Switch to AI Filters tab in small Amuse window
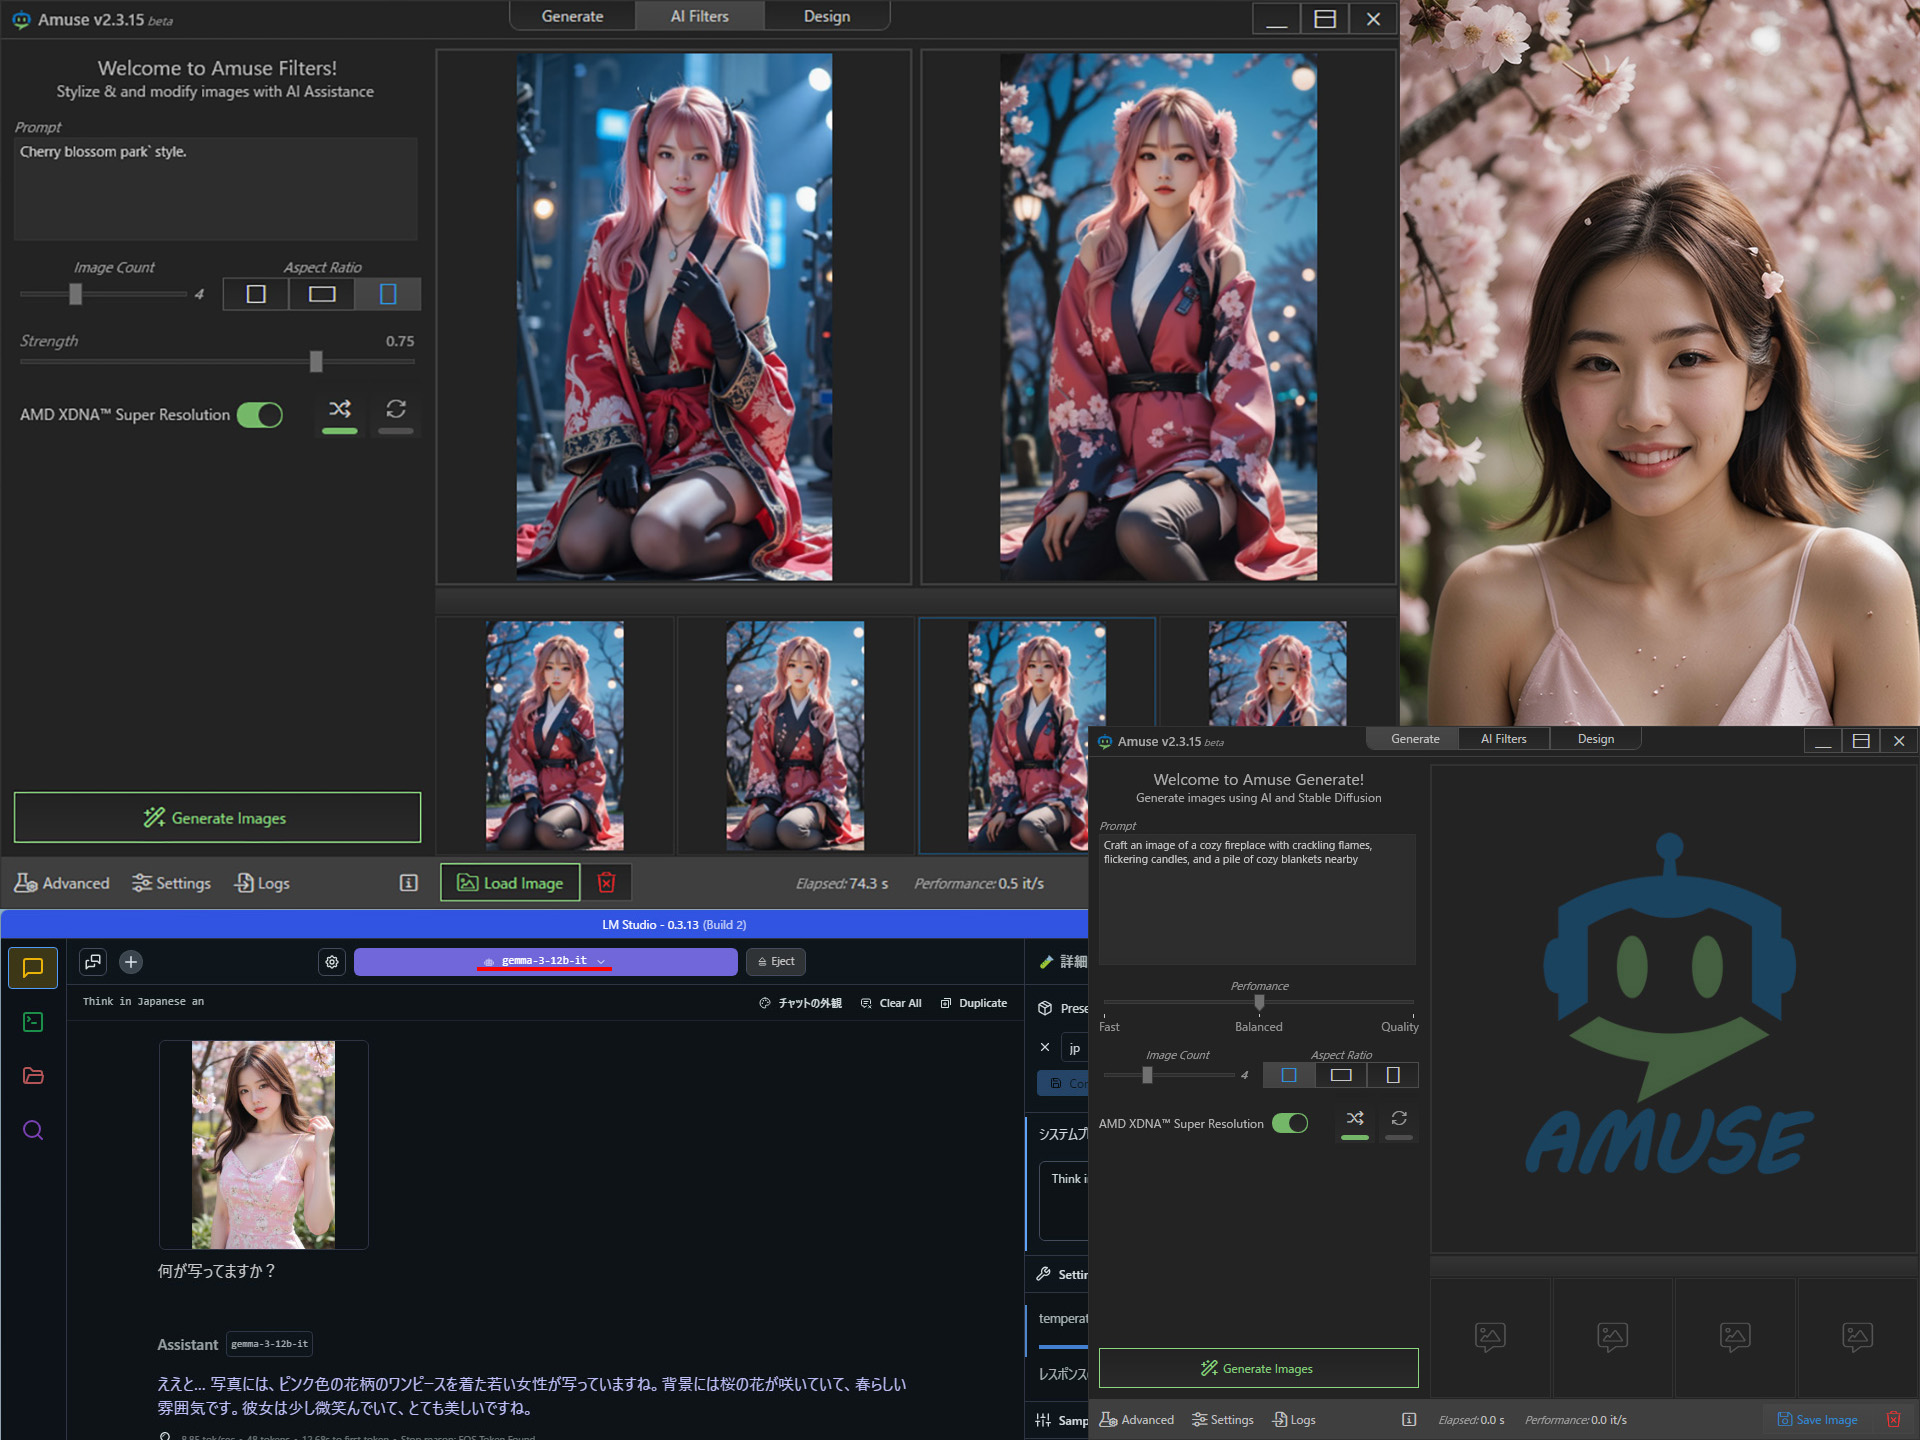The width and height of the screenshot is (1920, 1440). [1503, 739]
